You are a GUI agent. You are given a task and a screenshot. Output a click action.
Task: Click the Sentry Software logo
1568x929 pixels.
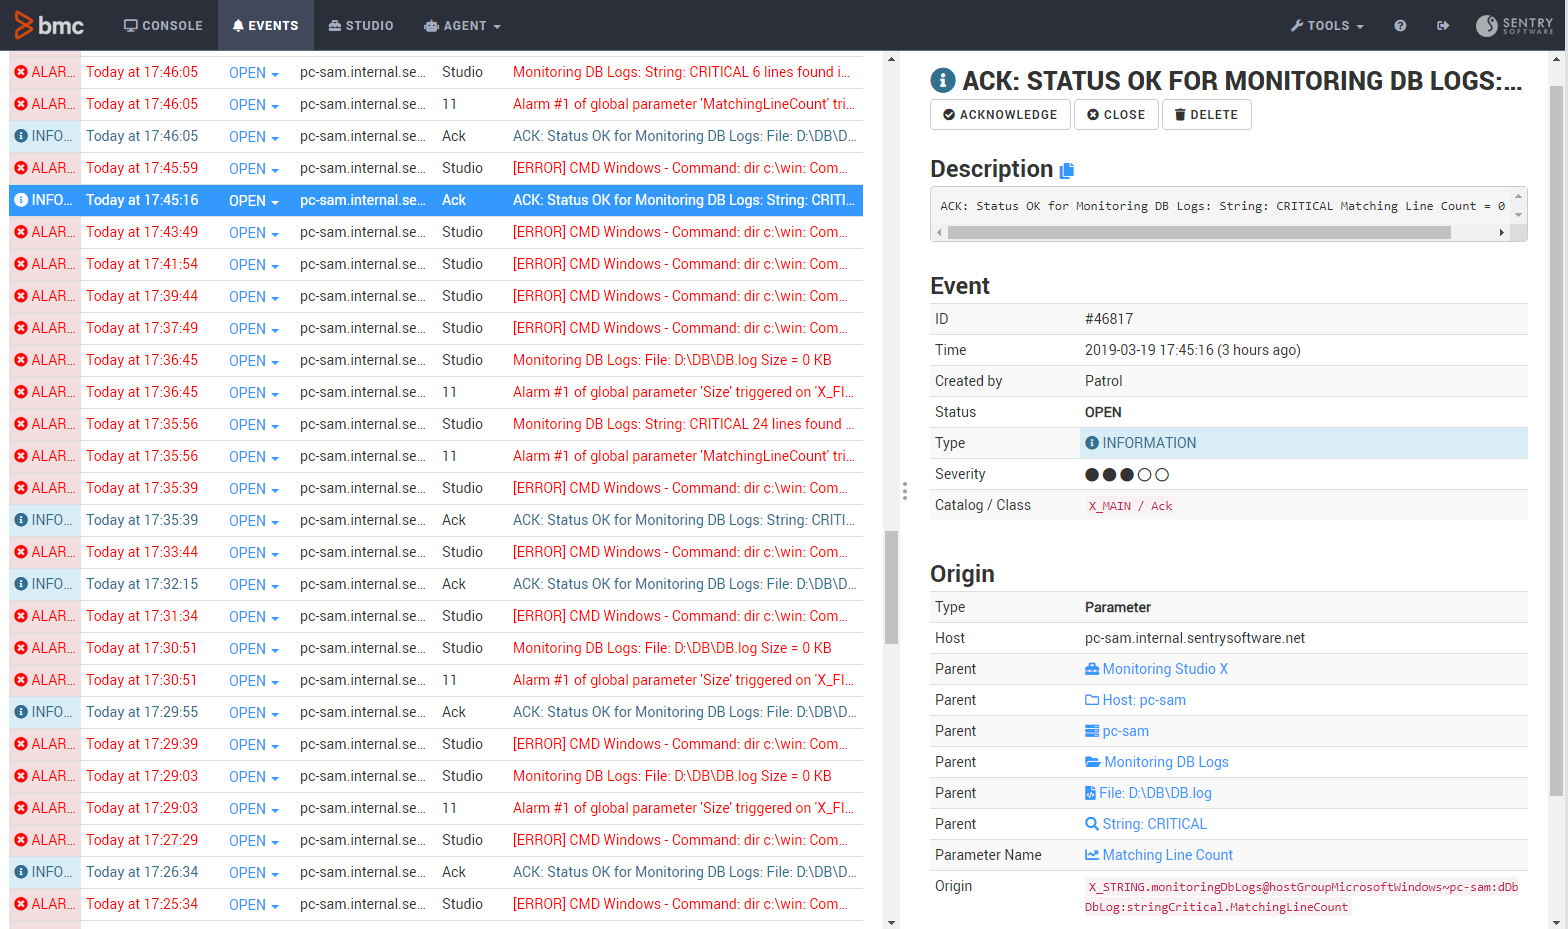(x=1515, y=26)
